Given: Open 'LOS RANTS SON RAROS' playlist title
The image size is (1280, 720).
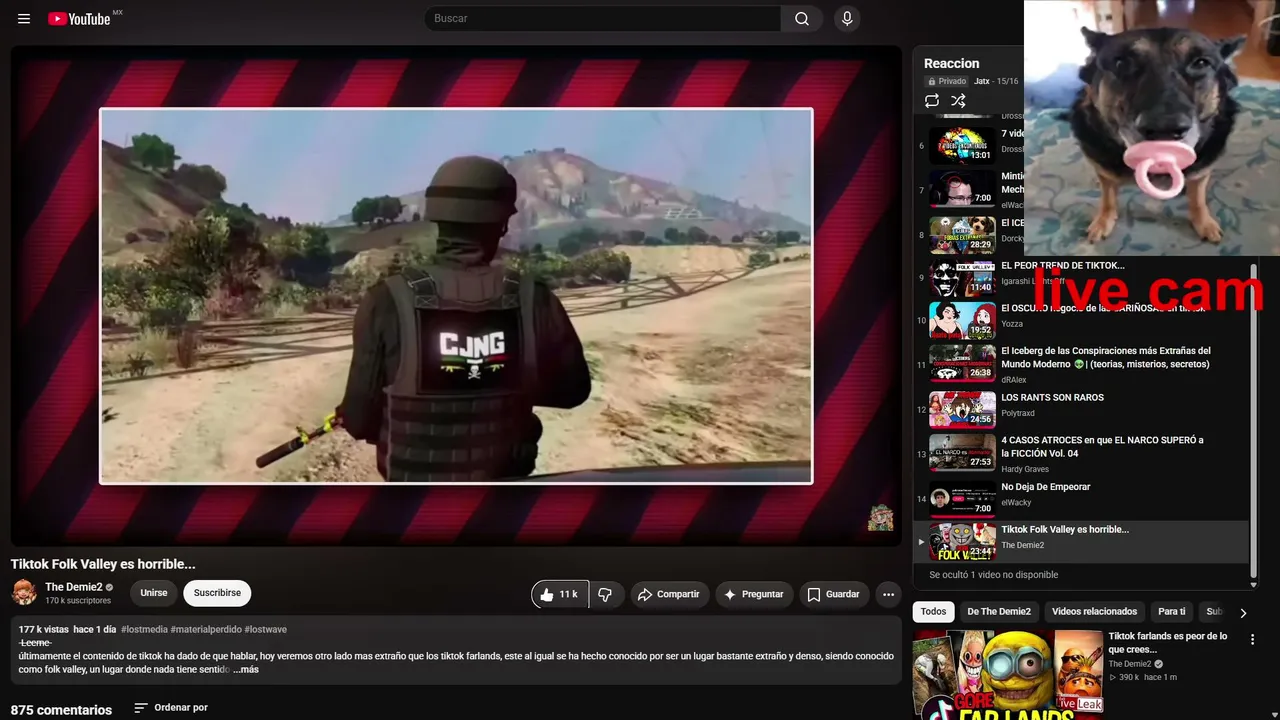Looking at the screenshot, I should [1052, 398].
